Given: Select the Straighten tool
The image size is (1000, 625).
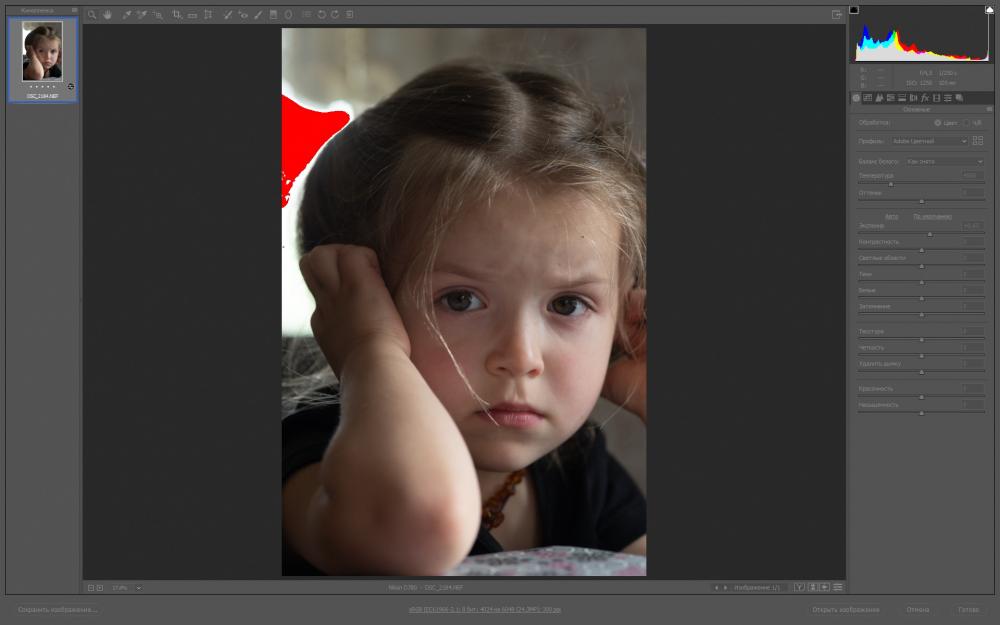Looking at the screenshot, I should [192, 14].
